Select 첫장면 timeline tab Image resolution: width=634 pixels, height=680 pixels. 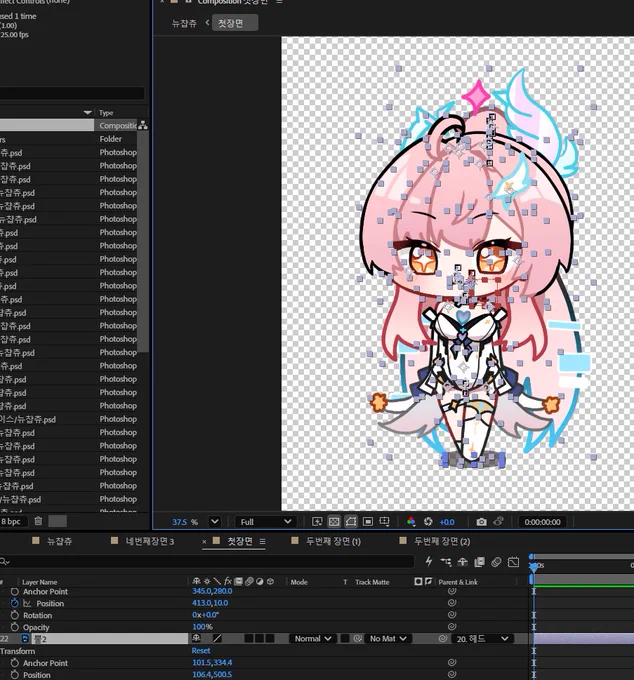click(240, 541)
